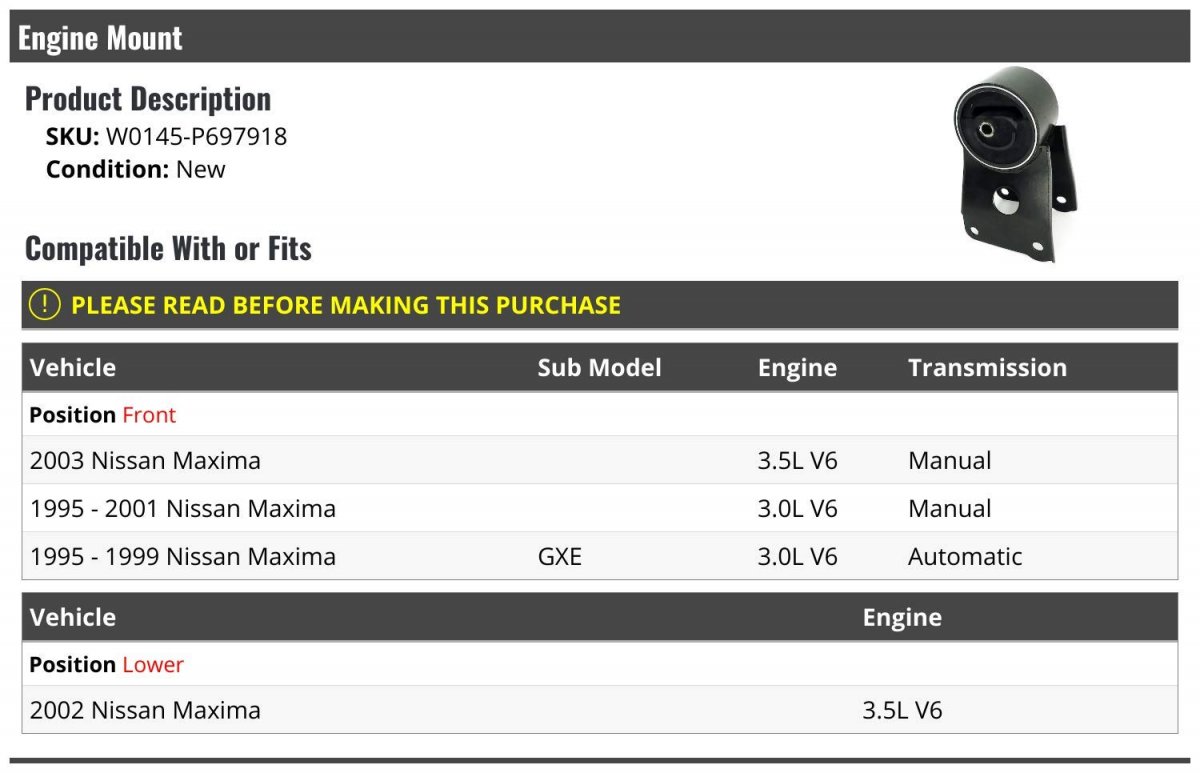Select the 1995 - 1999 Nissan Maxima row
Image resolution: width=1200 pixels, height=773 pixels.
tap(600, 557)
